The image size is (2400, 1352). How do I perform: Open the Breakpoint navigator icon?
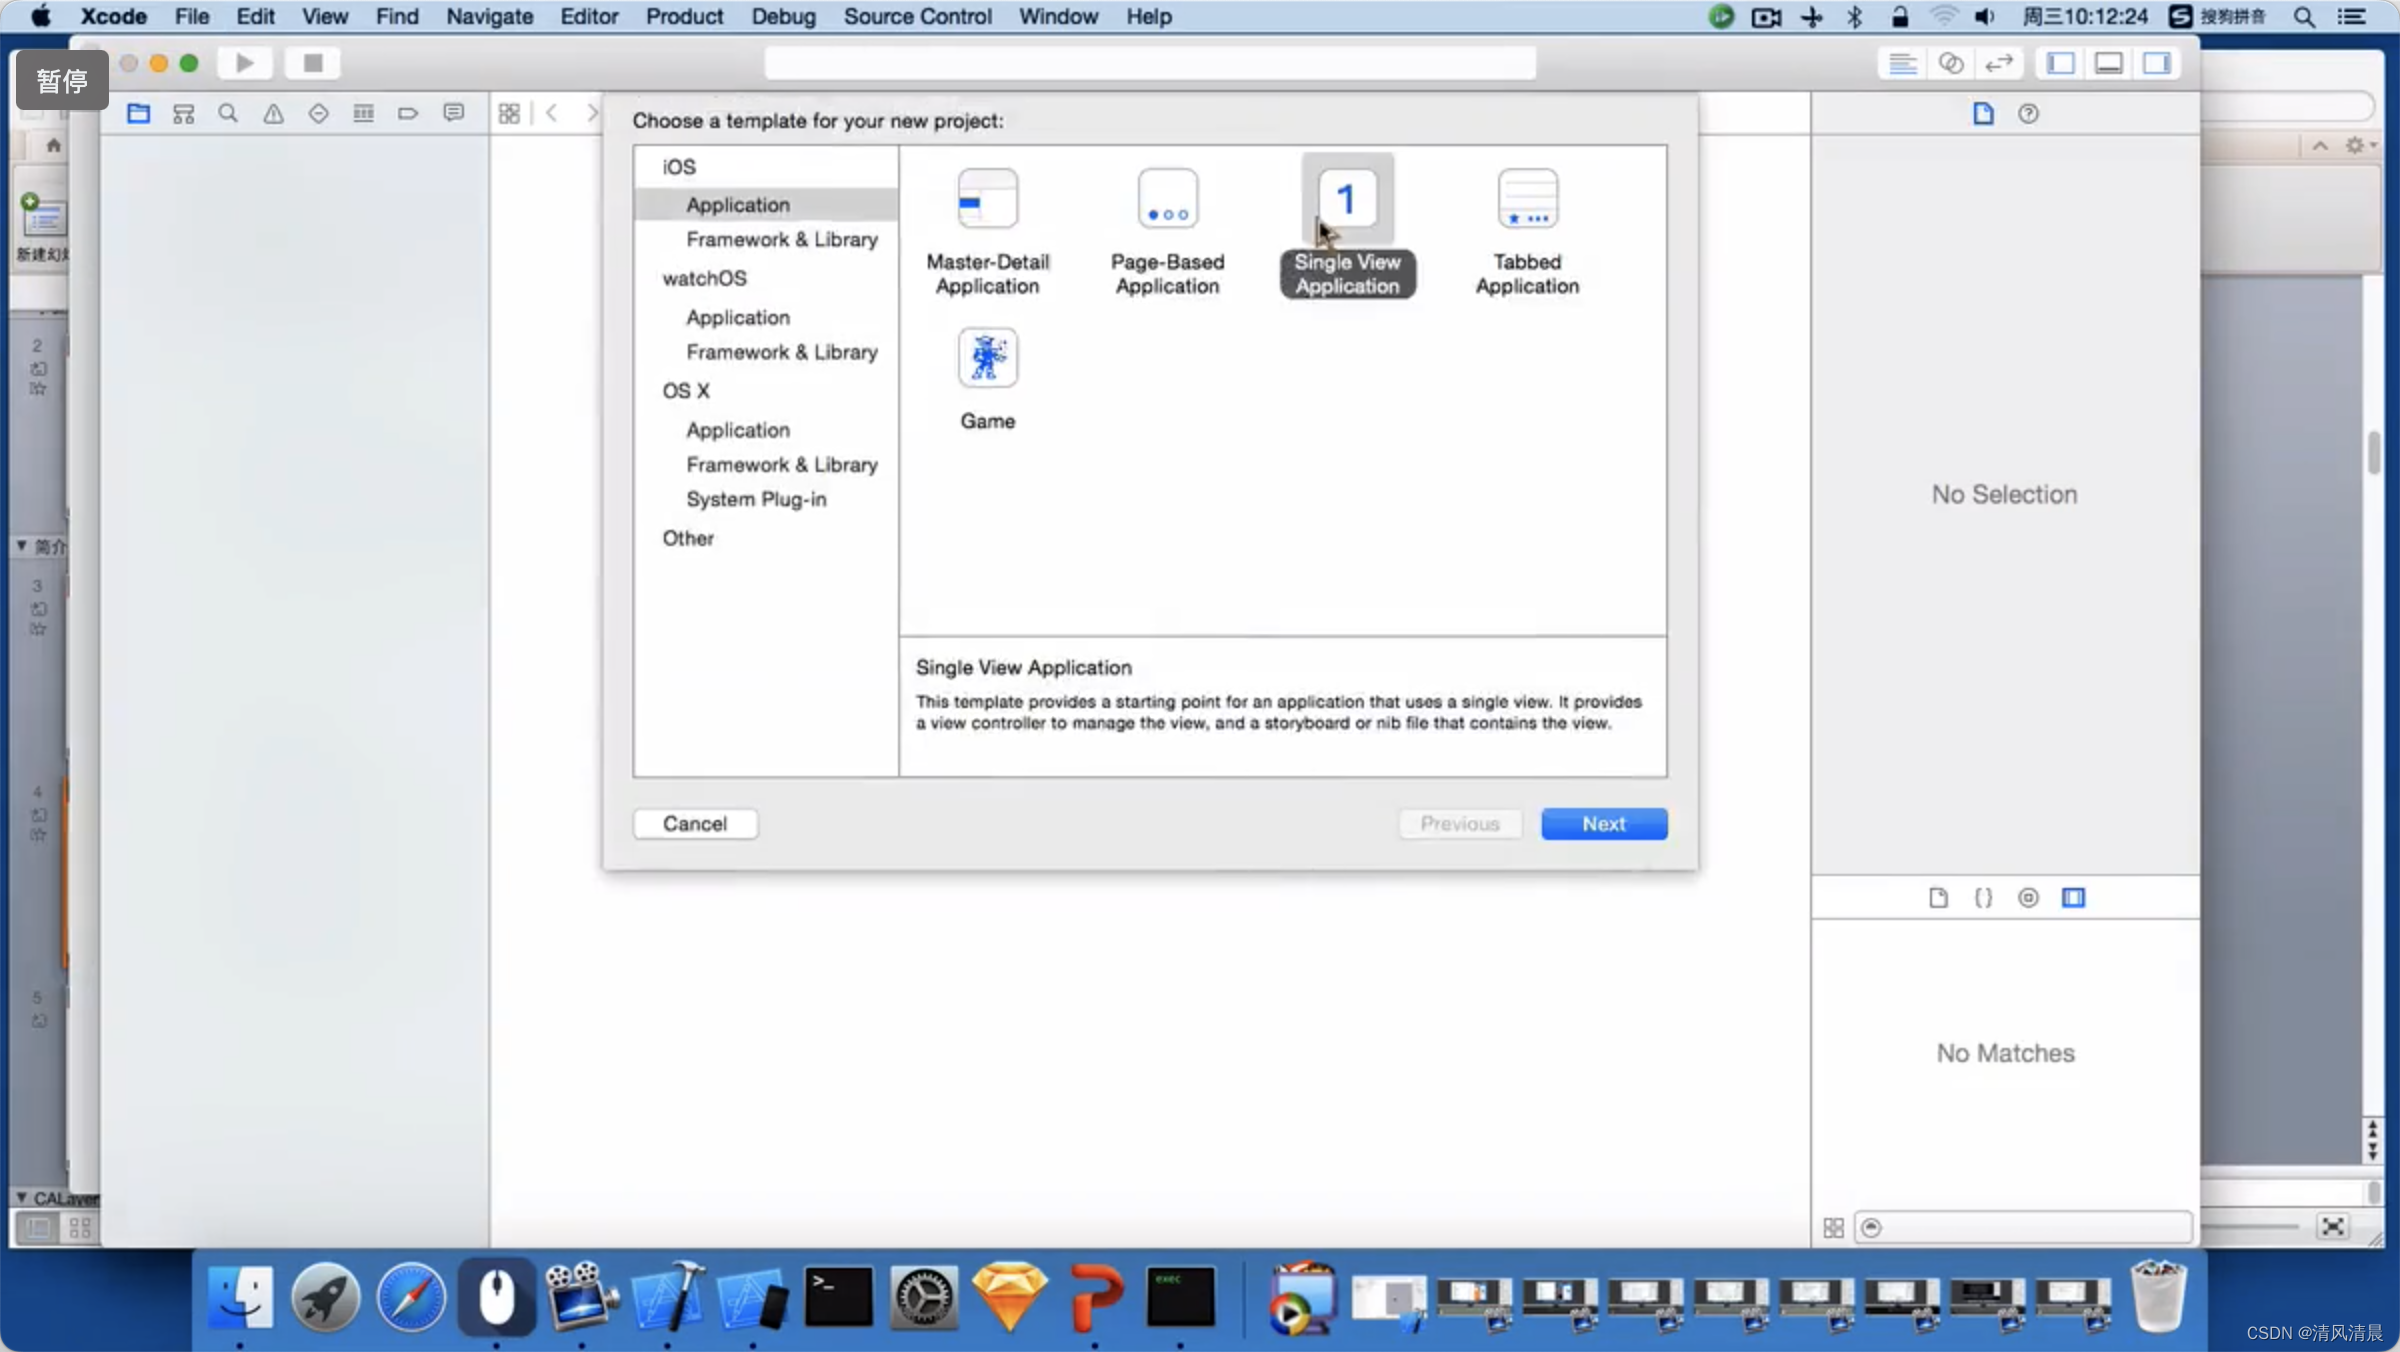[408, 113]
